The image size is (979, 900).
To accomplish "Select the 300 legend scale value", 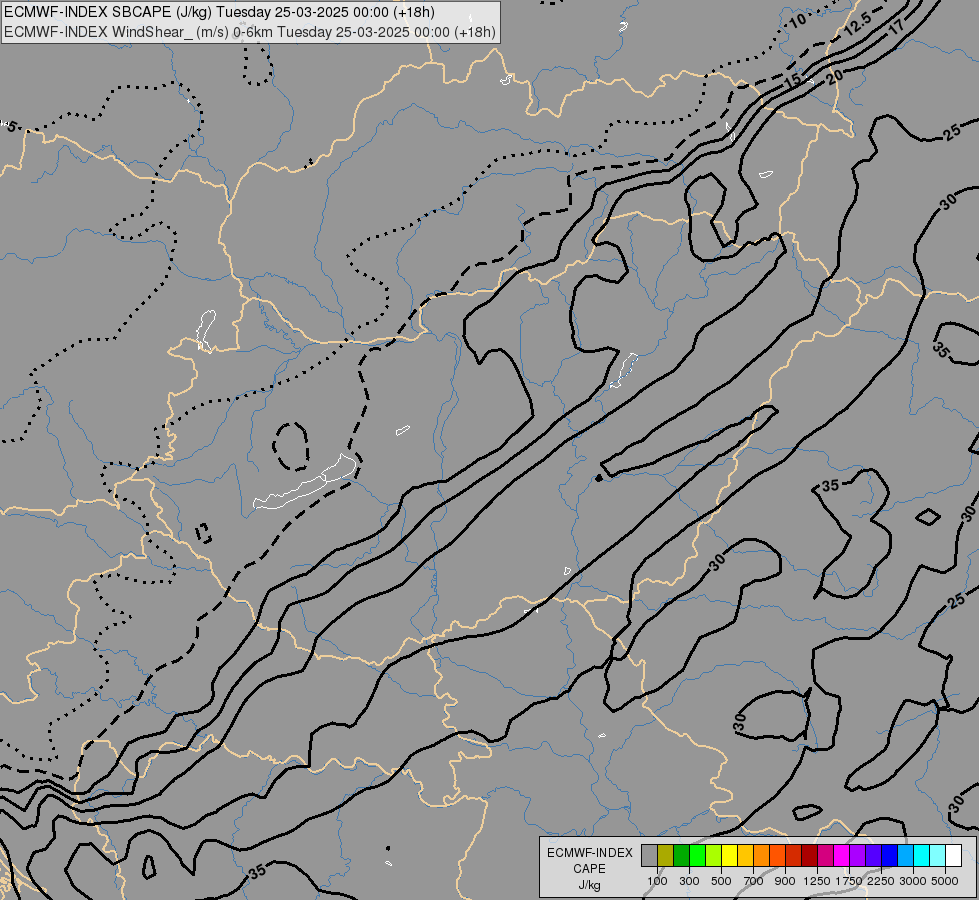I will click(x=689, y=881).
